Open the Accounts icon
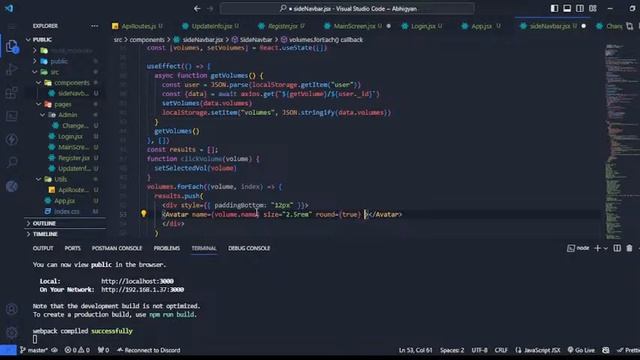 point(12,309)
